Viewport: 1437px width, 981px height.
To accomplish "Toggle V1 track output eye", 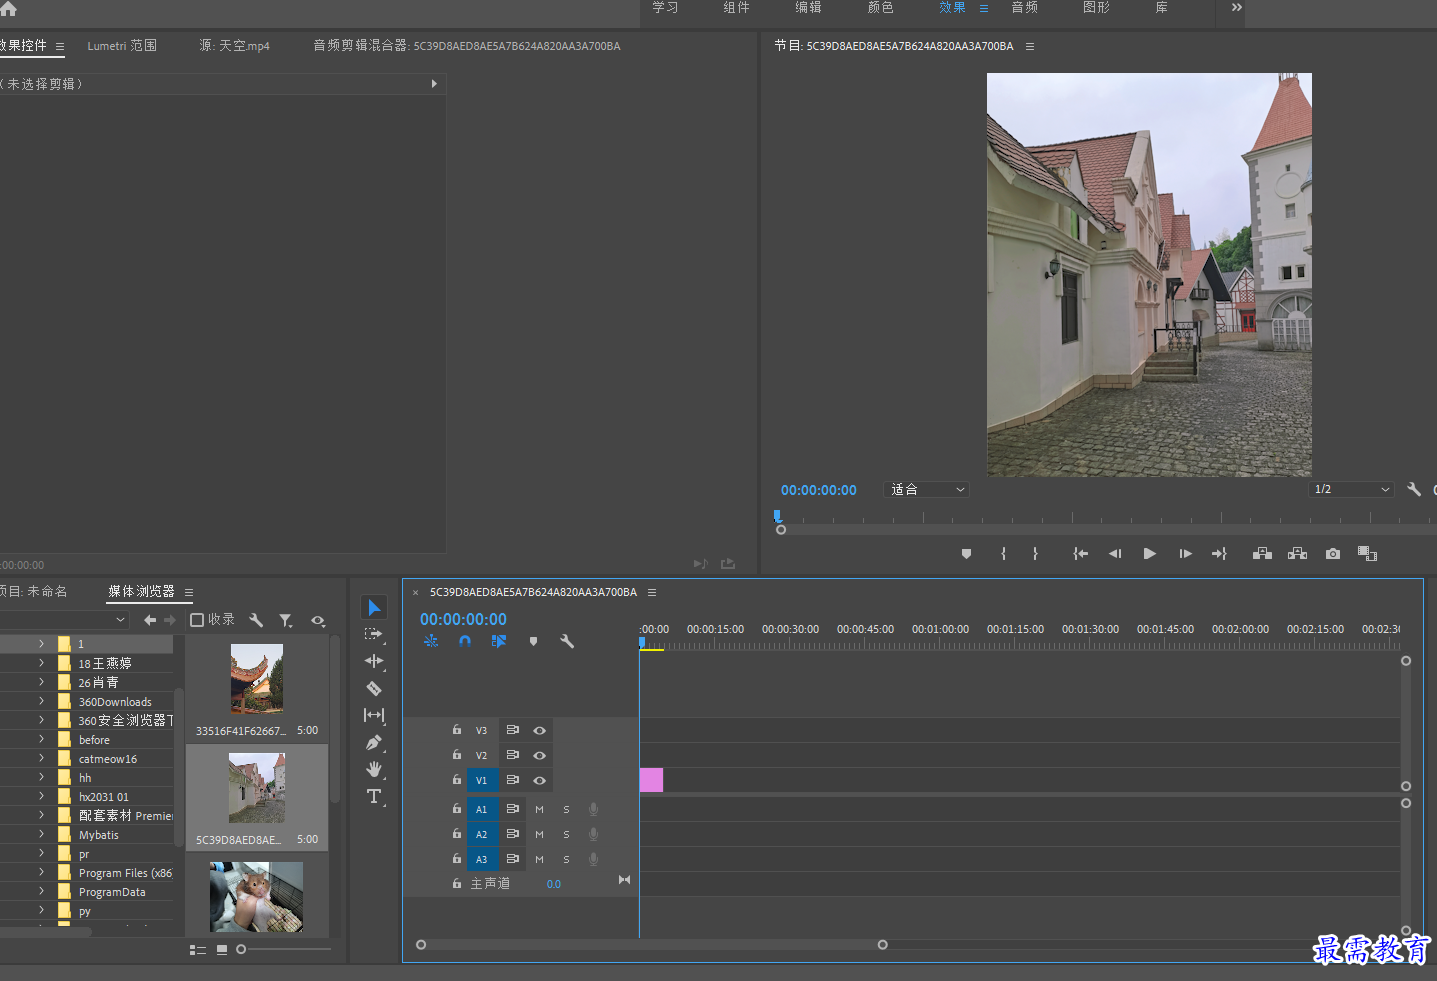I will [x=539, y=780].
